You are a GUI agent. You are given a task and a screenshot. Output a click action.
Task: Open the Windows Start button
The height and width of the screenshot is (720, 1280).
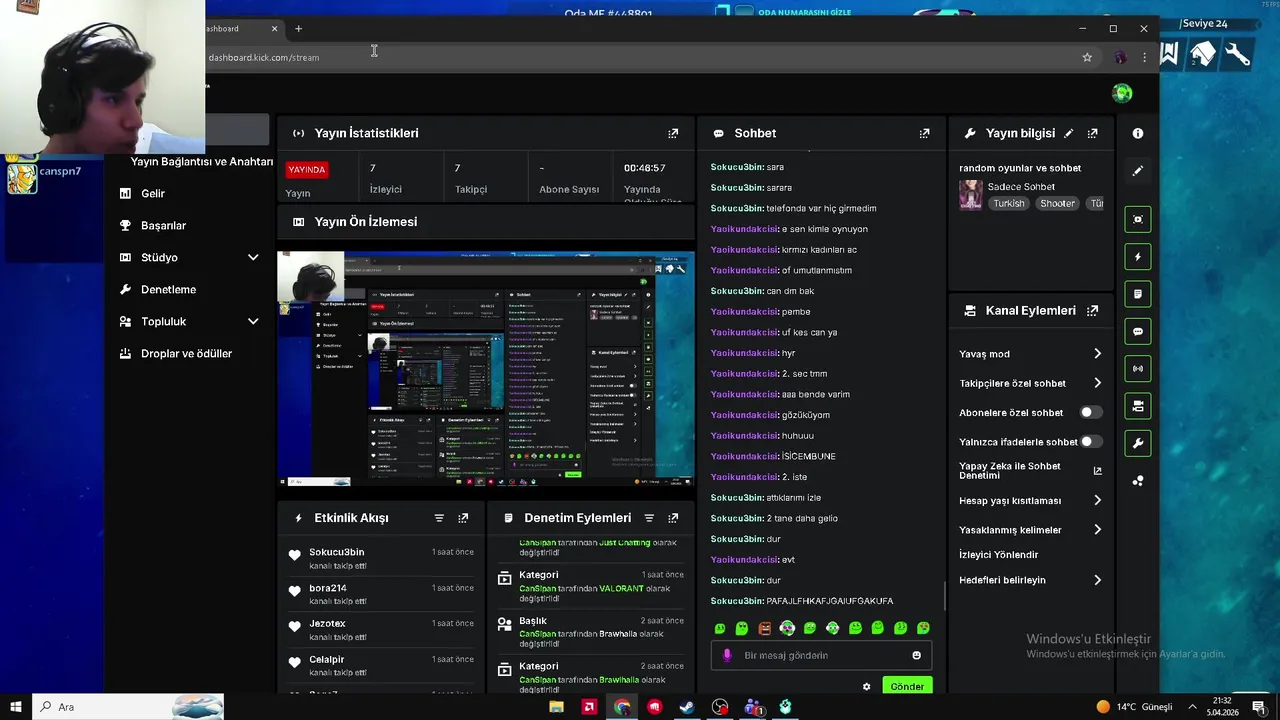(x=16, y=707)
